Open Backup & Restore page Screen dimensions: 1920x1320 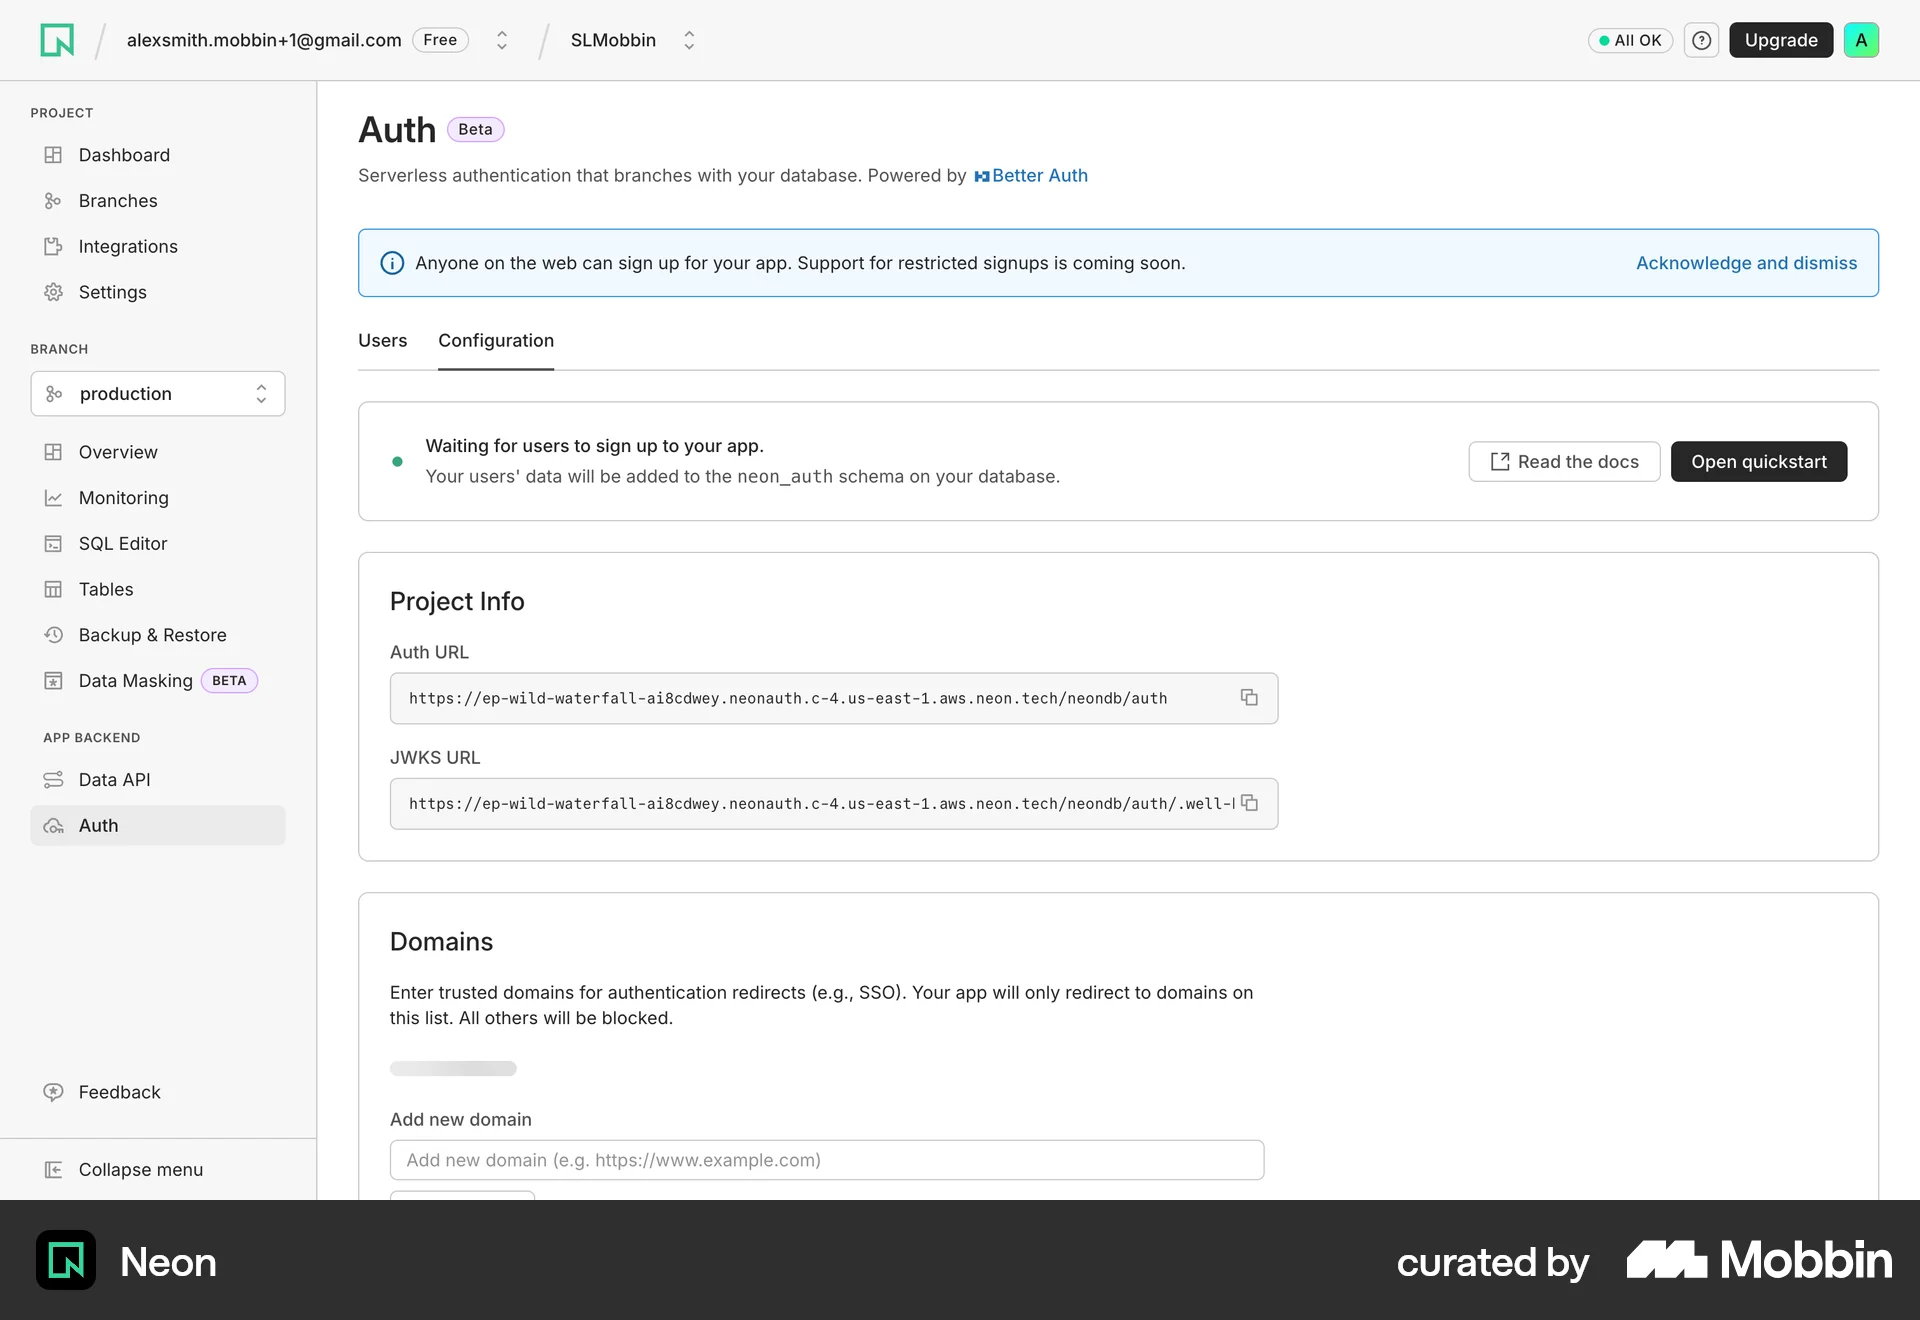158,635
